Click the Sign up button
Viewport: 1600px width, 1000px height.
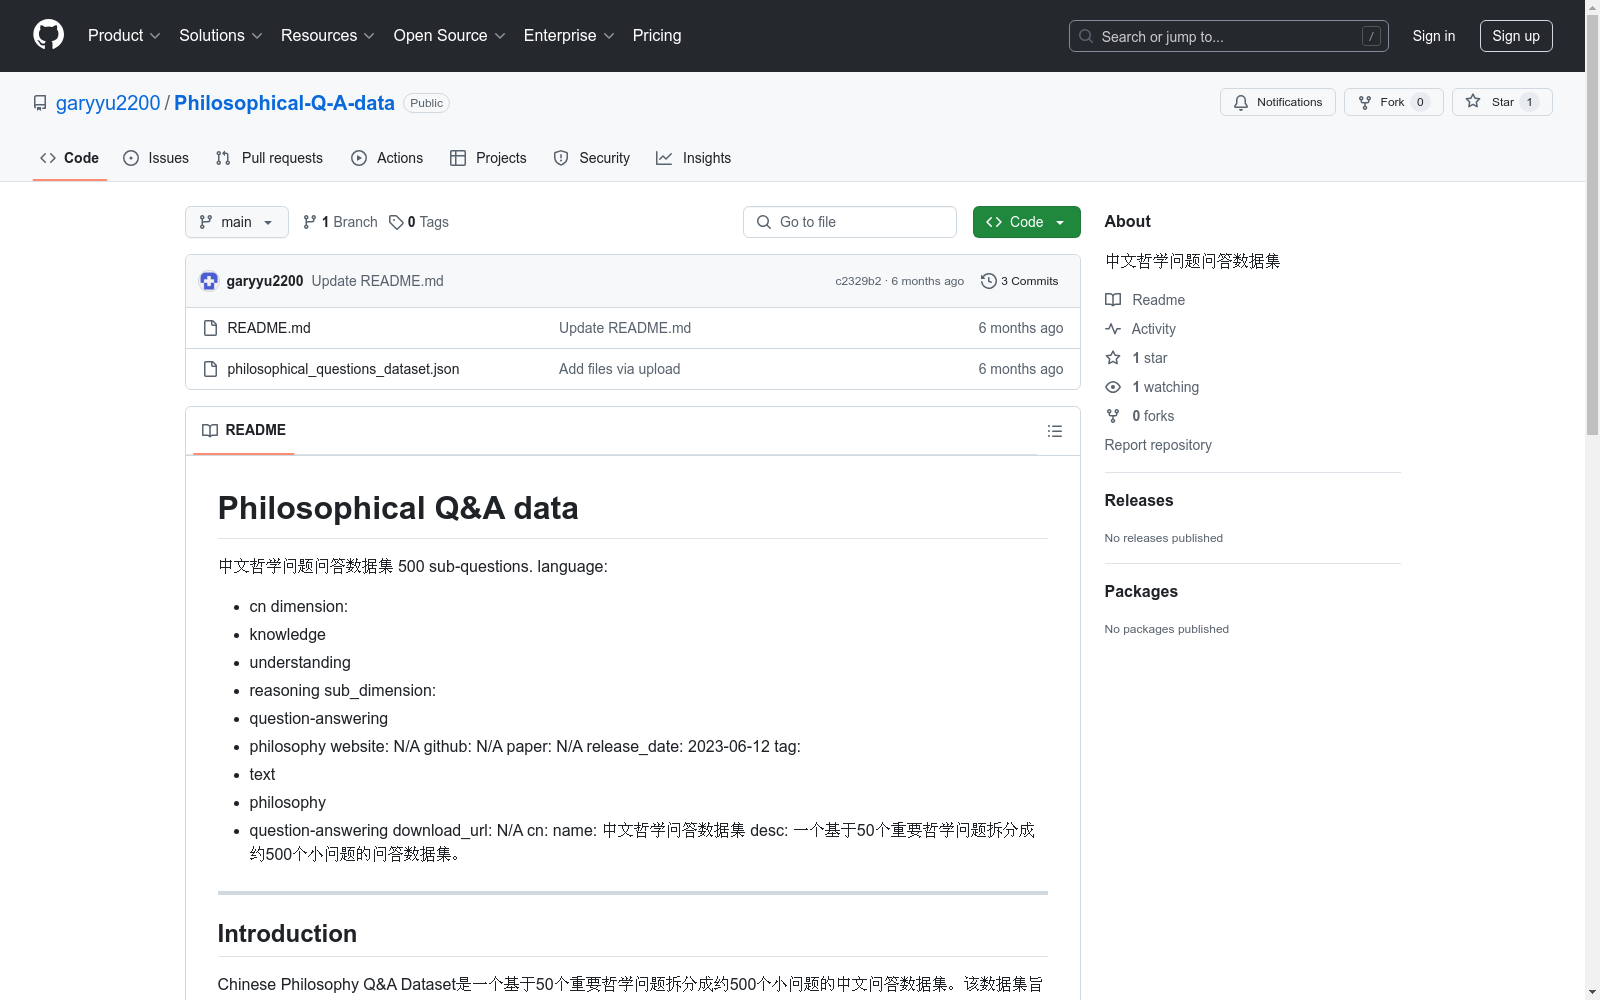point(1516,36)
